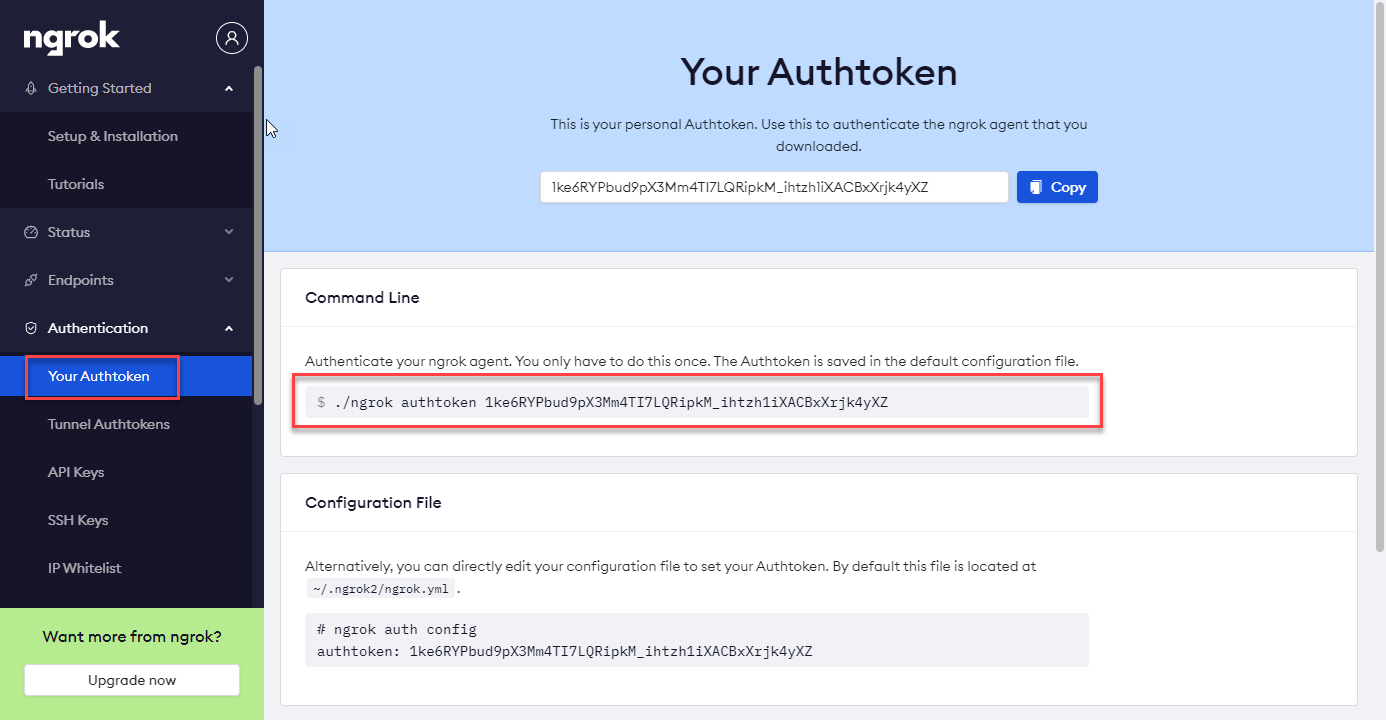Click the authtoken text field
The height and width of the screenshot is (720, 1386).
(x=773, y=187)
